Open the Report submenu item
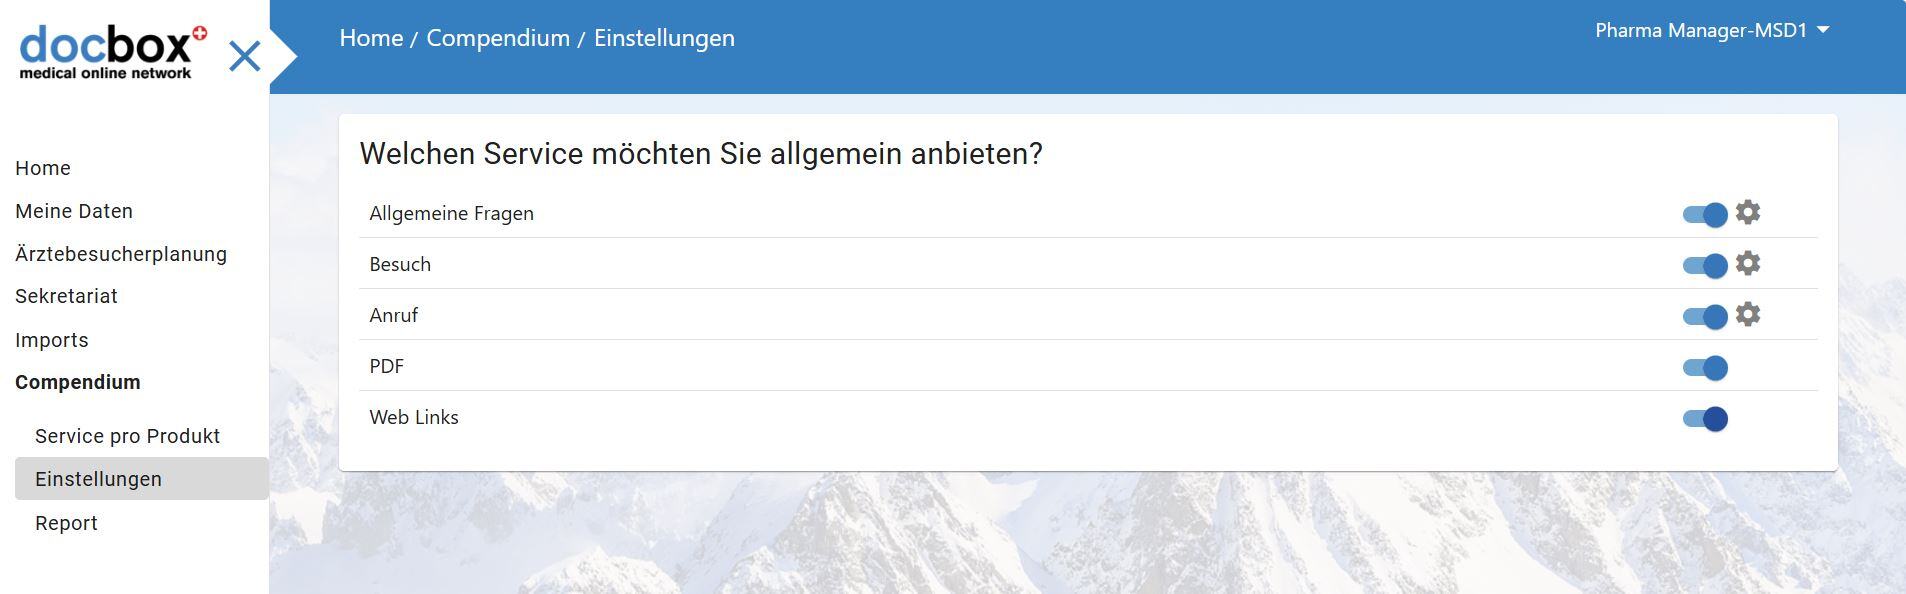This screenshot has height=594, width=1906. click(66, 523)
